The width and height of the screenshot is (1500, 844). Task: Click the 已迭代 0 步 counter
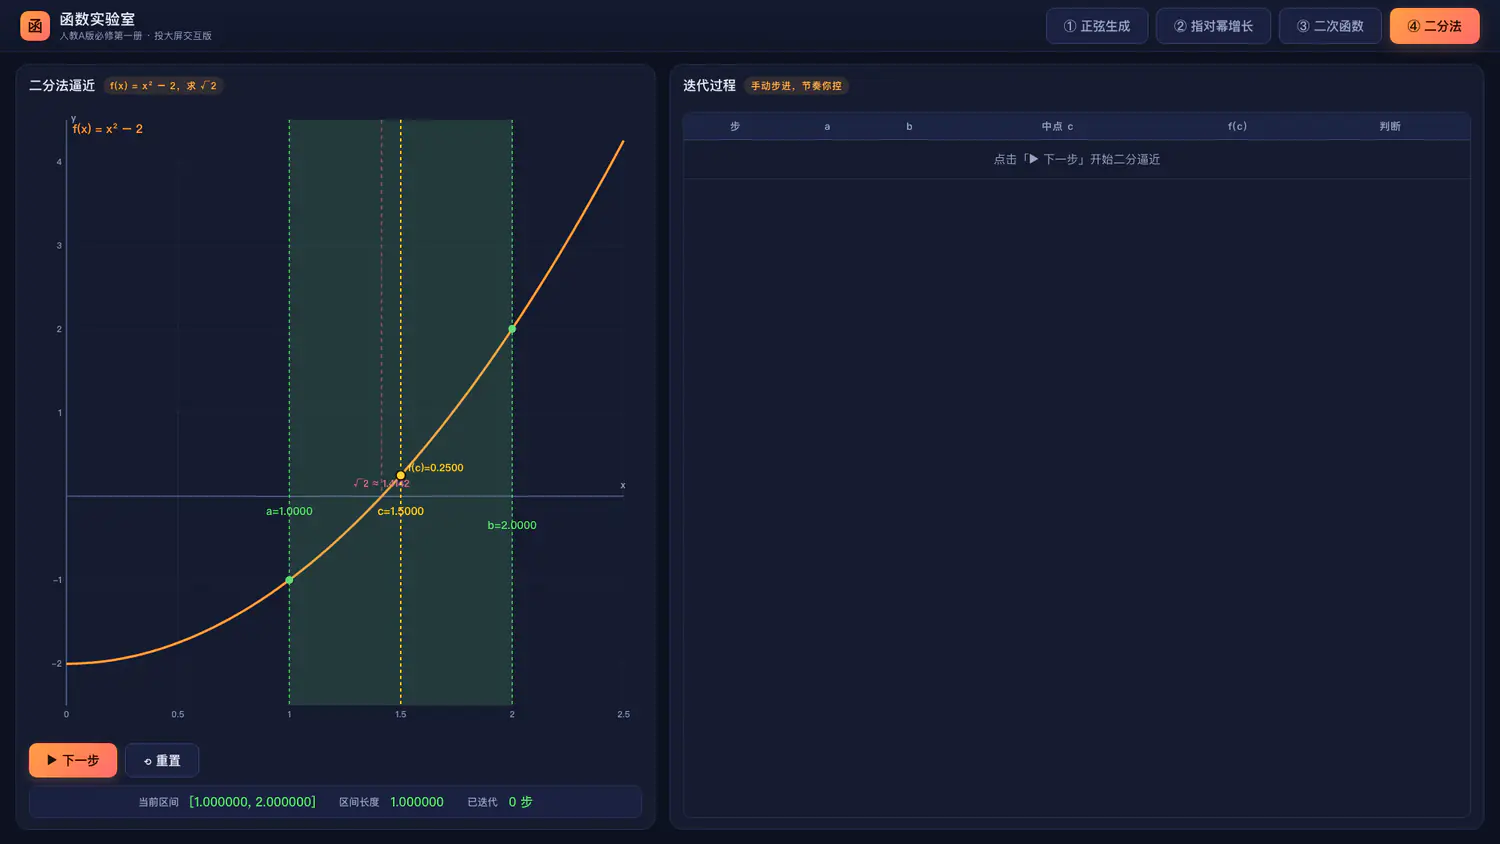tap(500, 802)
